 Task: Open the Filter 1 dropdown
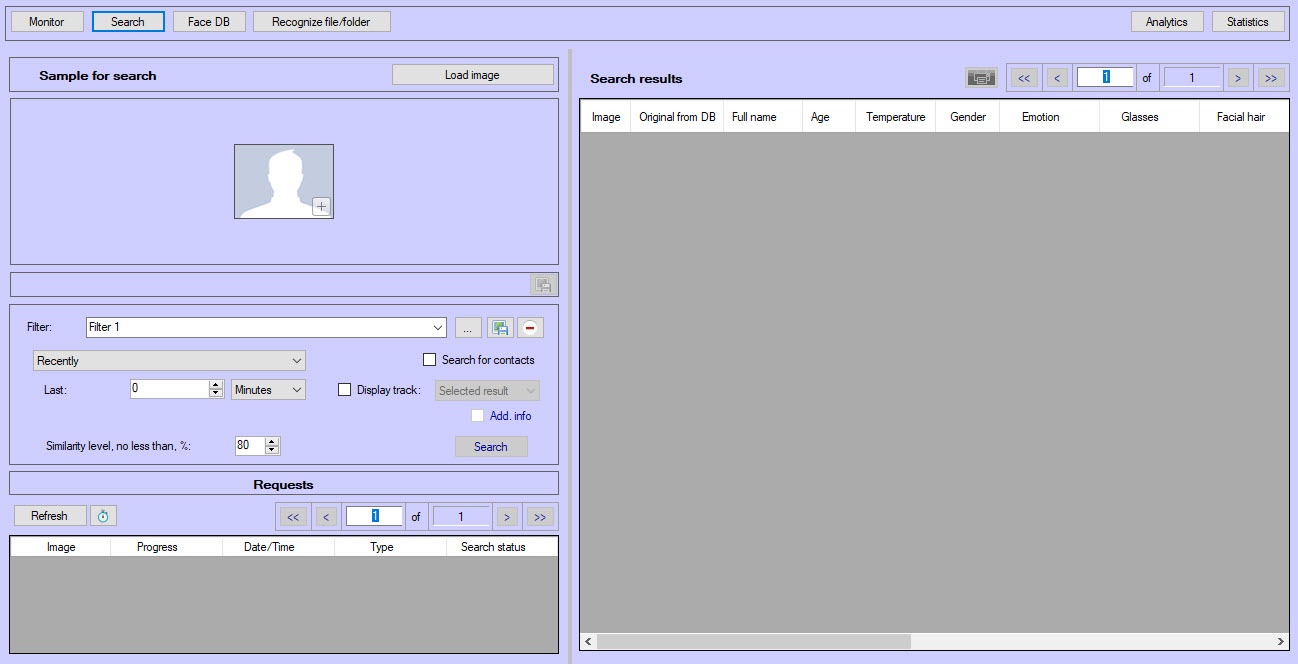(x=438, y=328)
